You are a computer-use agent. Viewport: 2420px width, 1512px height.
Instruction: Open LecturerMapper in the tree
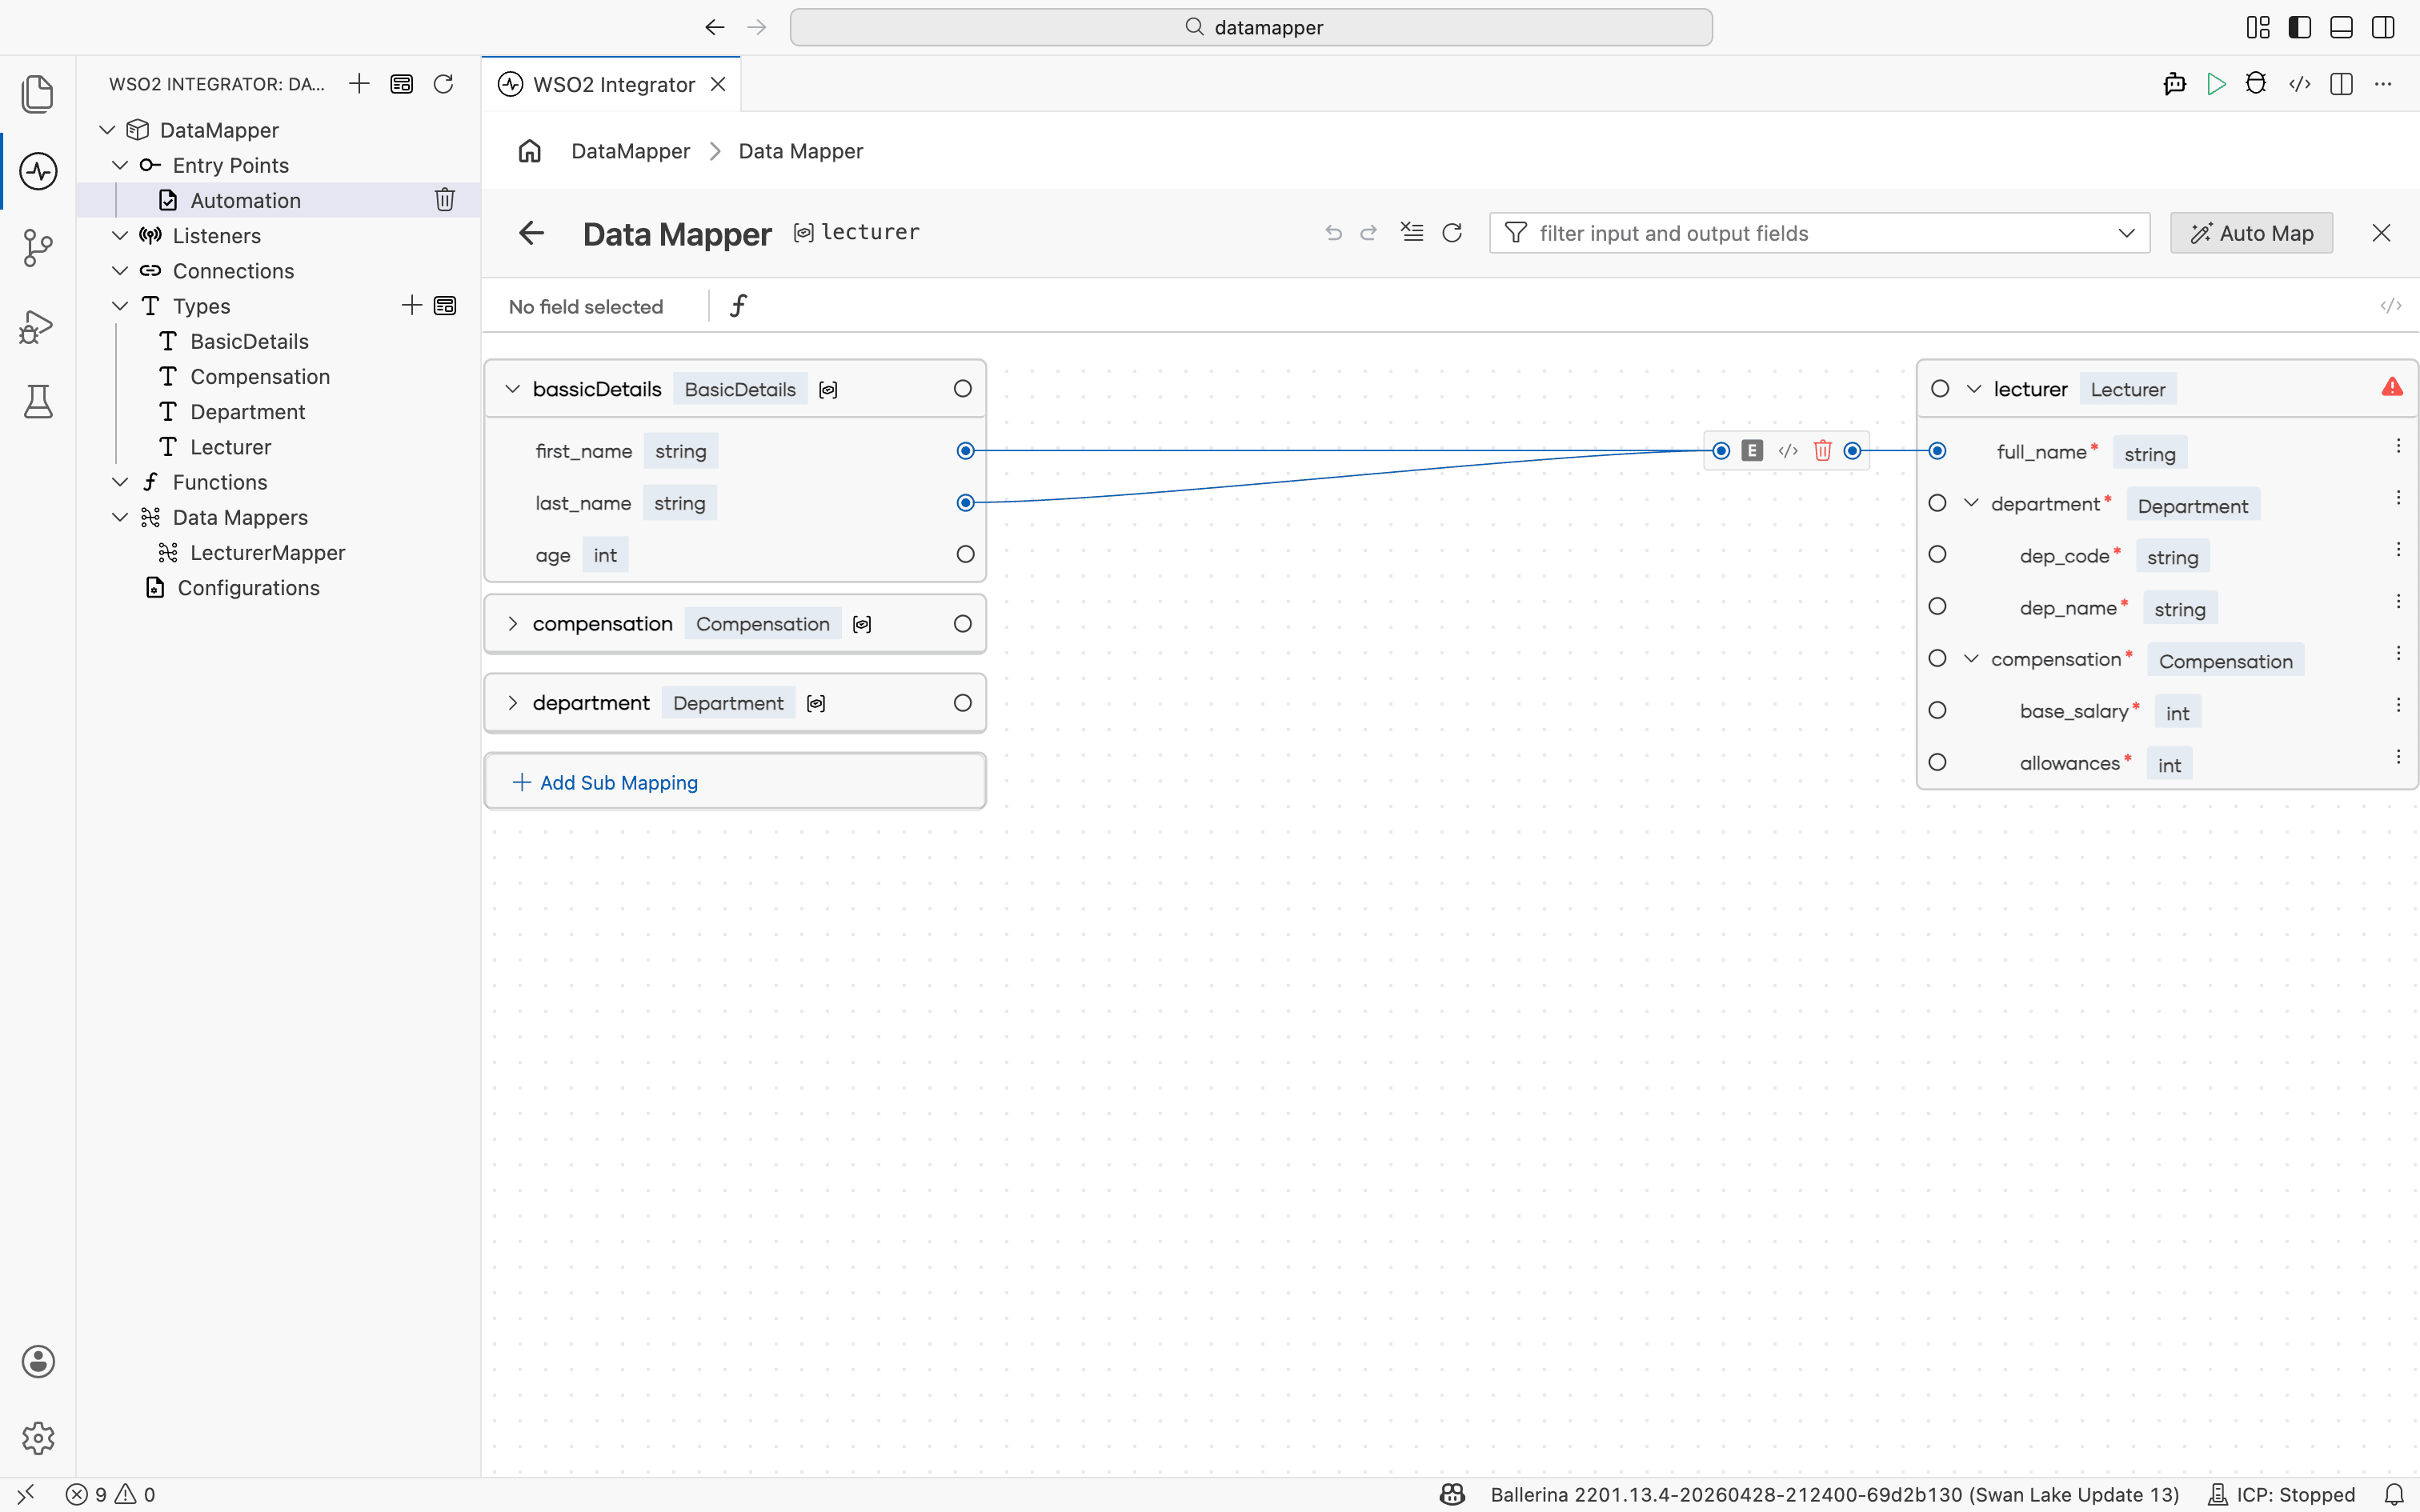267,553
